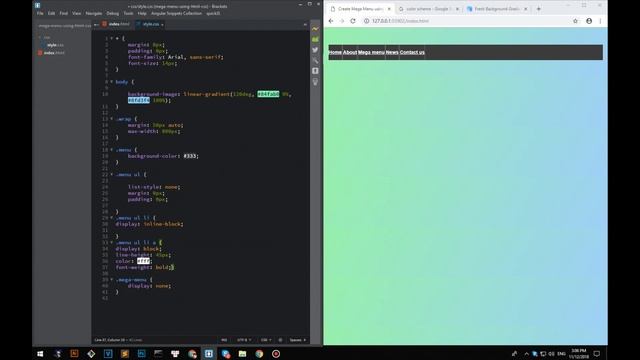Viewport: 640px width, 360px height.
Task: Show hidden system tray icons
Action: (527, 354)
